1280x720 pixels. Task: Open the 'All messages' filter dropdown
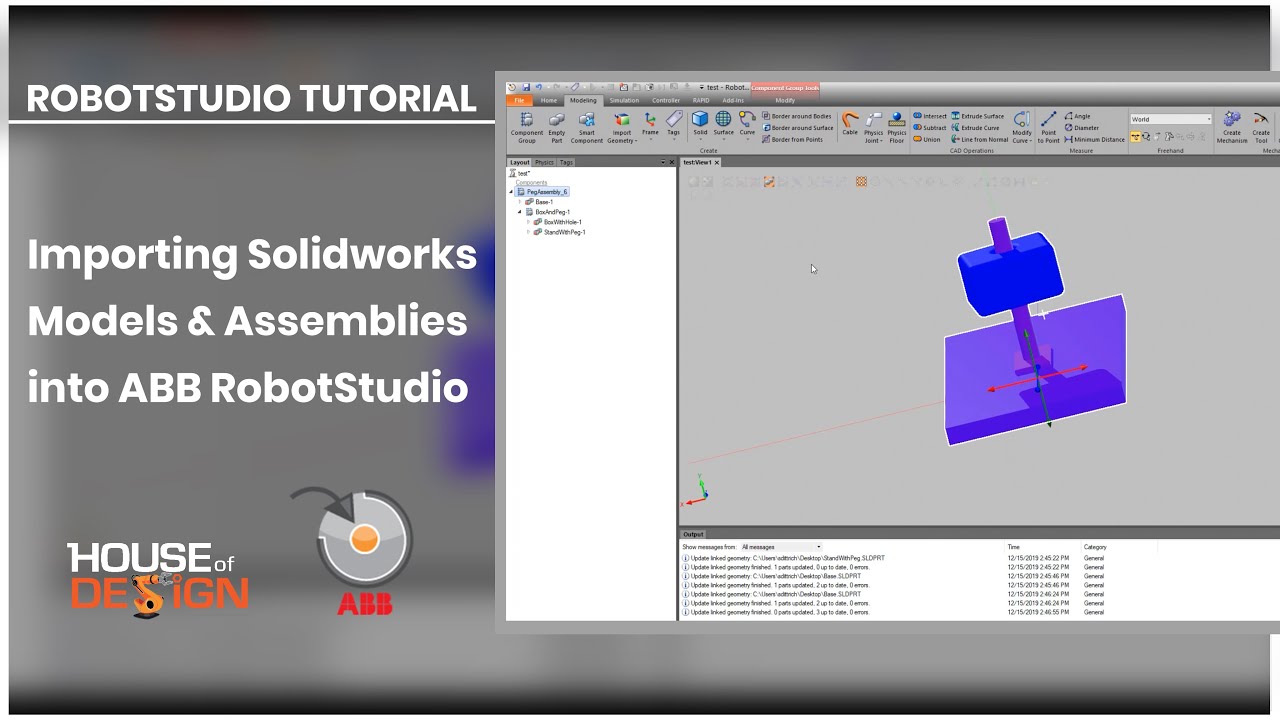click(780, 547)
